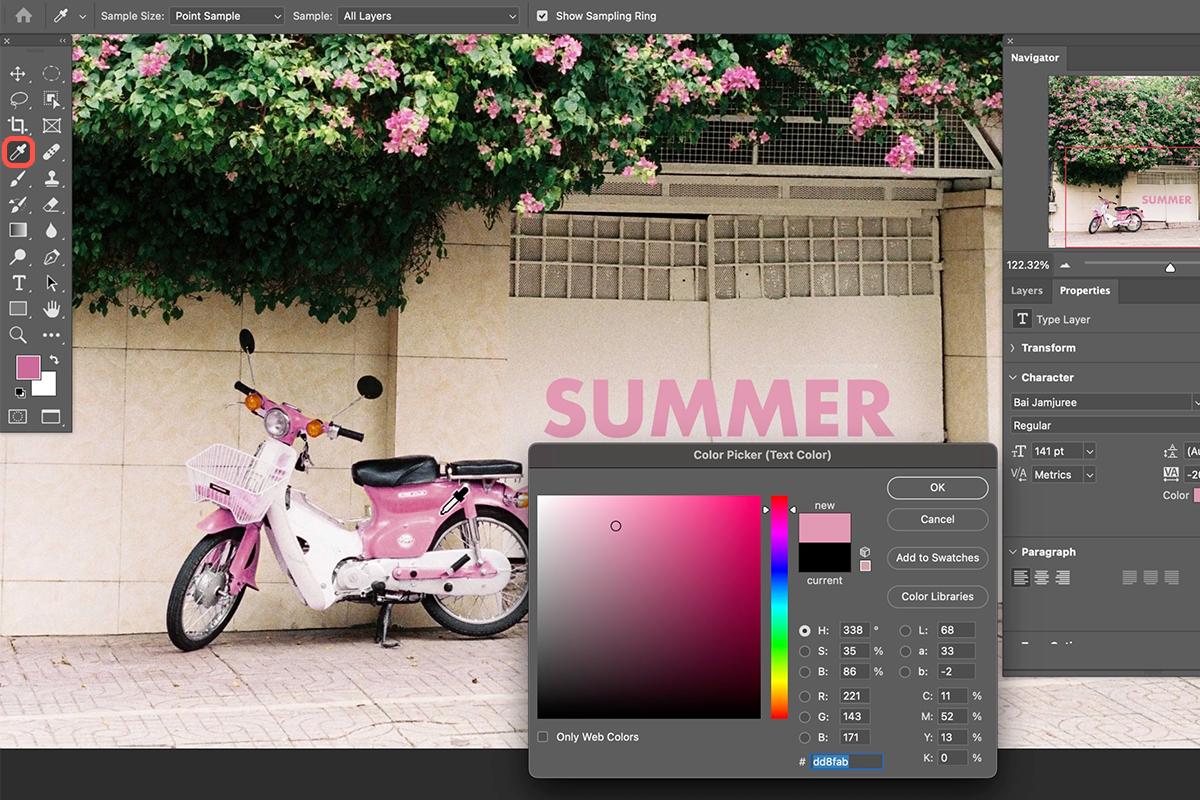Select the Type tool
1200x800 pixels.
[18, 283]
